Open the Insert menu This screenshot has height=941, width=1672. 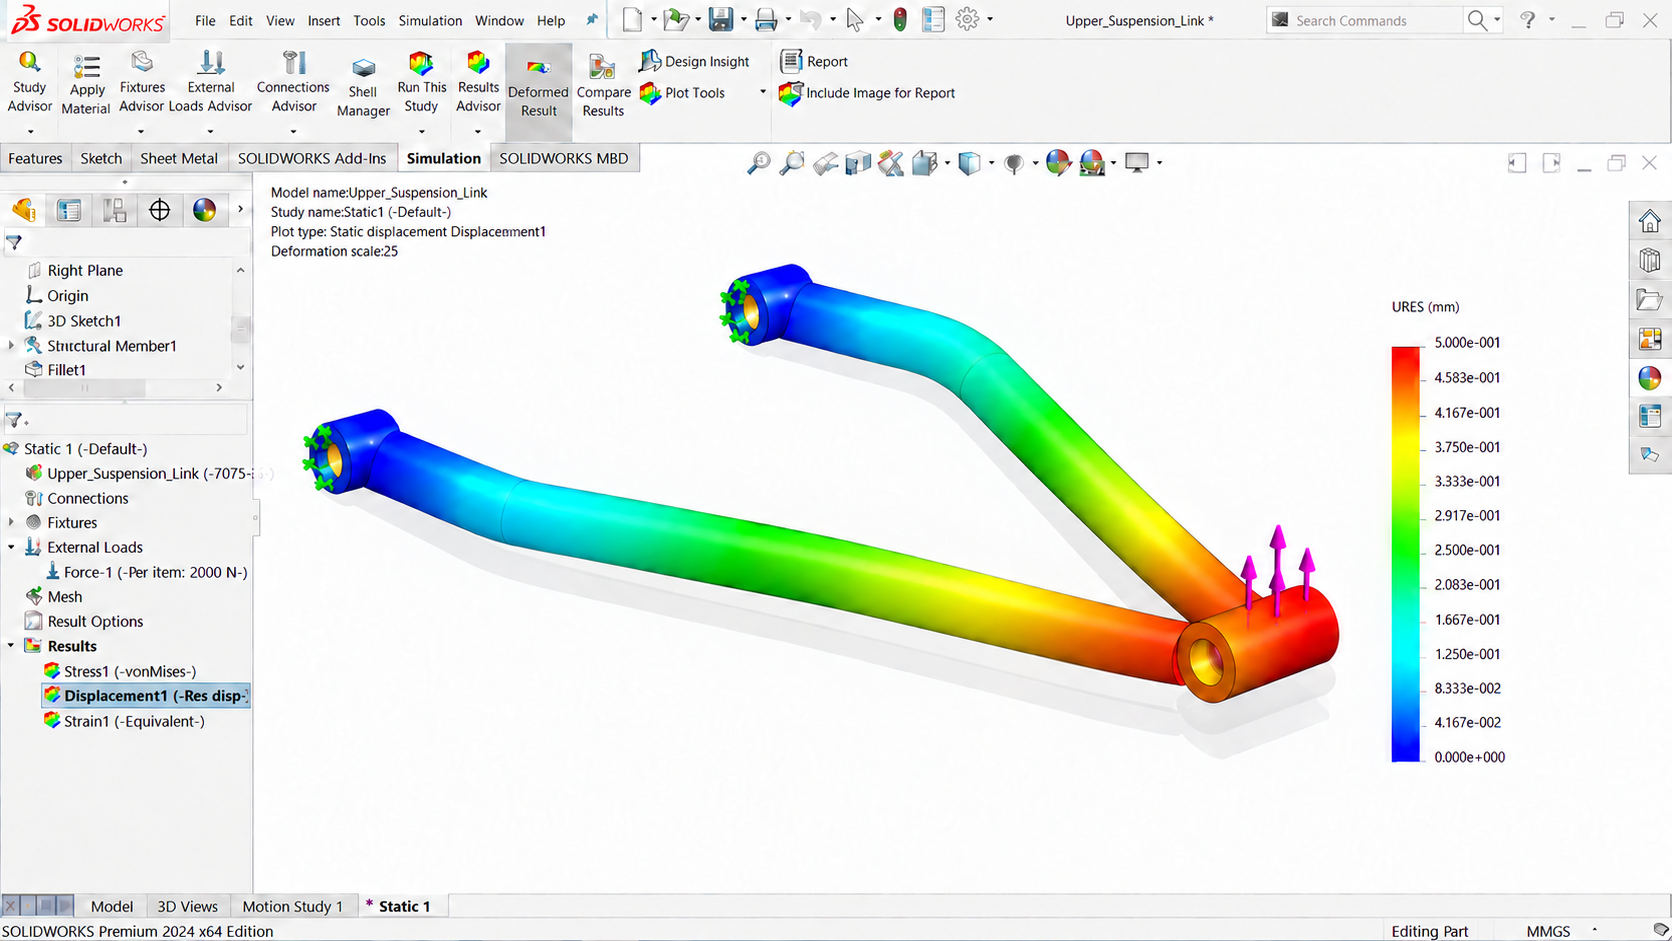pos(323,20)
